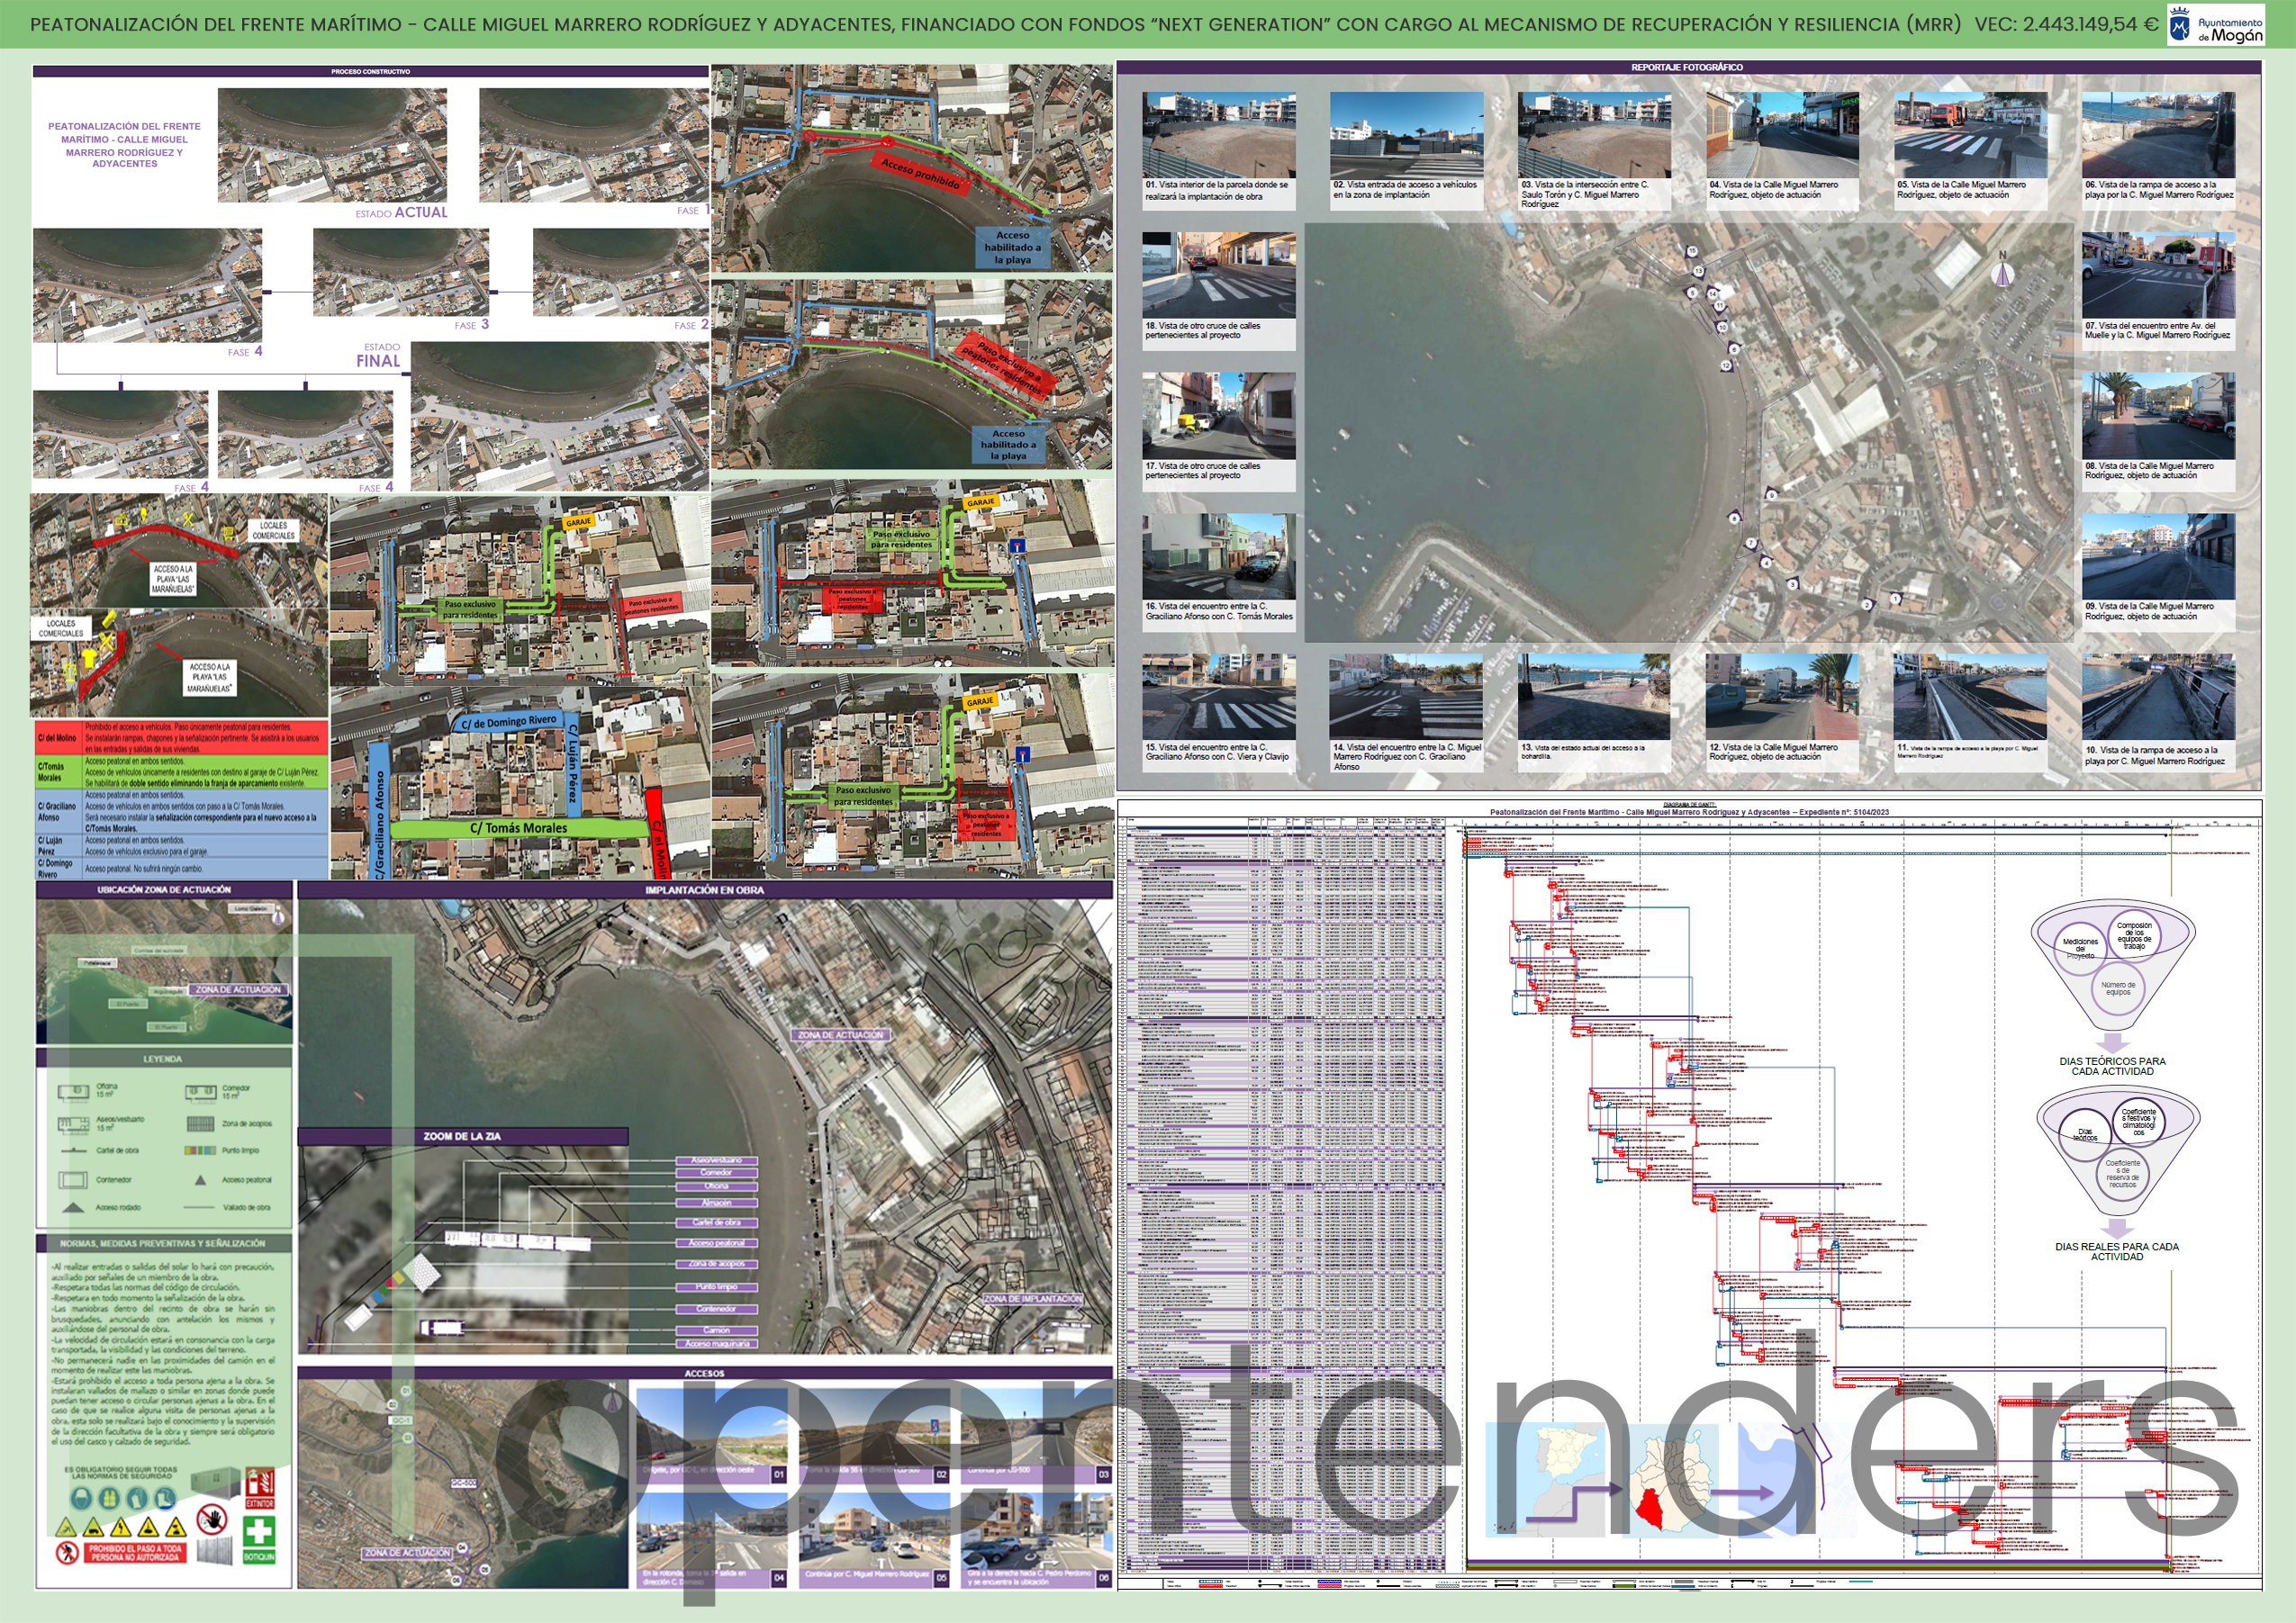The image size is (2296, 1623).
Task: Click the Gantt chart title line
Action: tap(1689, 812)
